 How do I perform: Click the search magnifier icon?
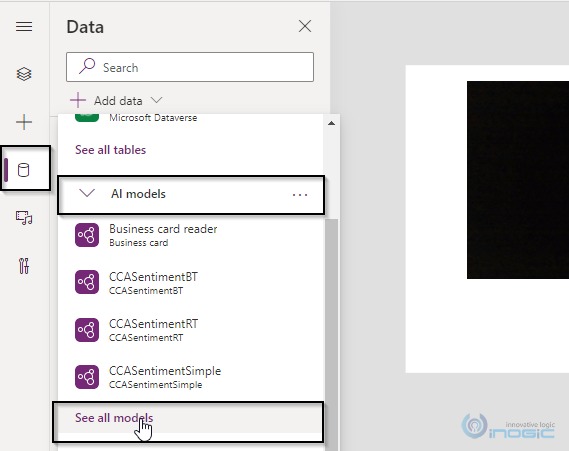(87, 66)
